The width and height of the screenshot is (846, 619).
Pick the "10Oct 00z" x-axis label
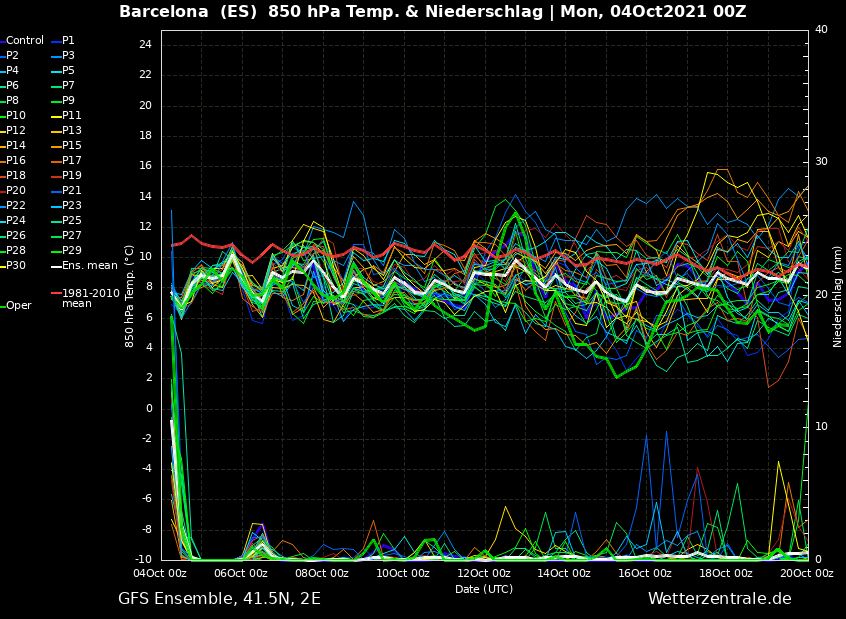coord(402,573)
